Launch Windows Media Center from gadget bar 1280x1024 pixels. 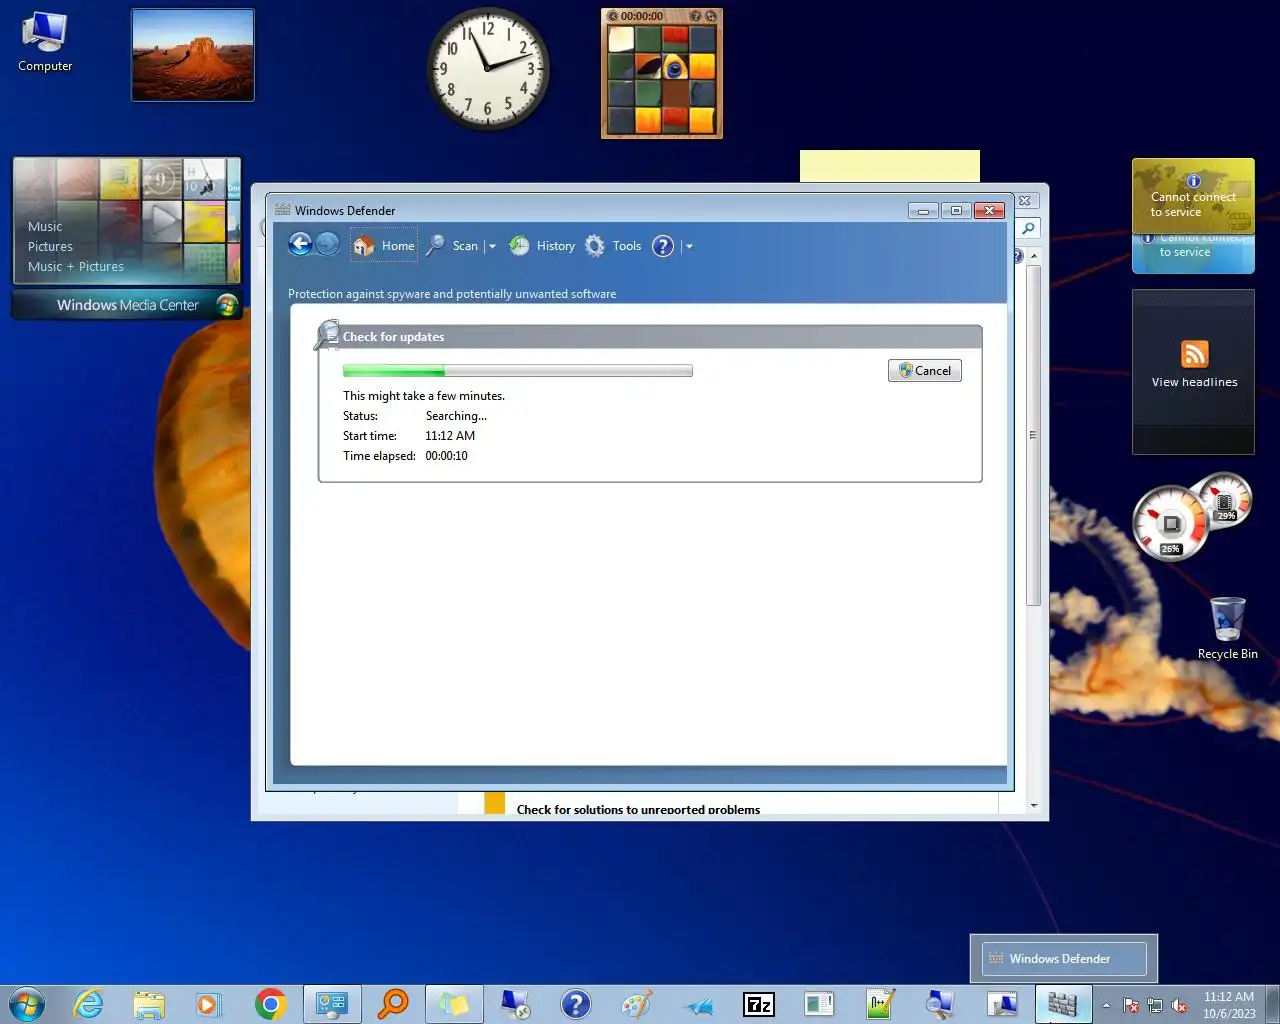point(127,305)
